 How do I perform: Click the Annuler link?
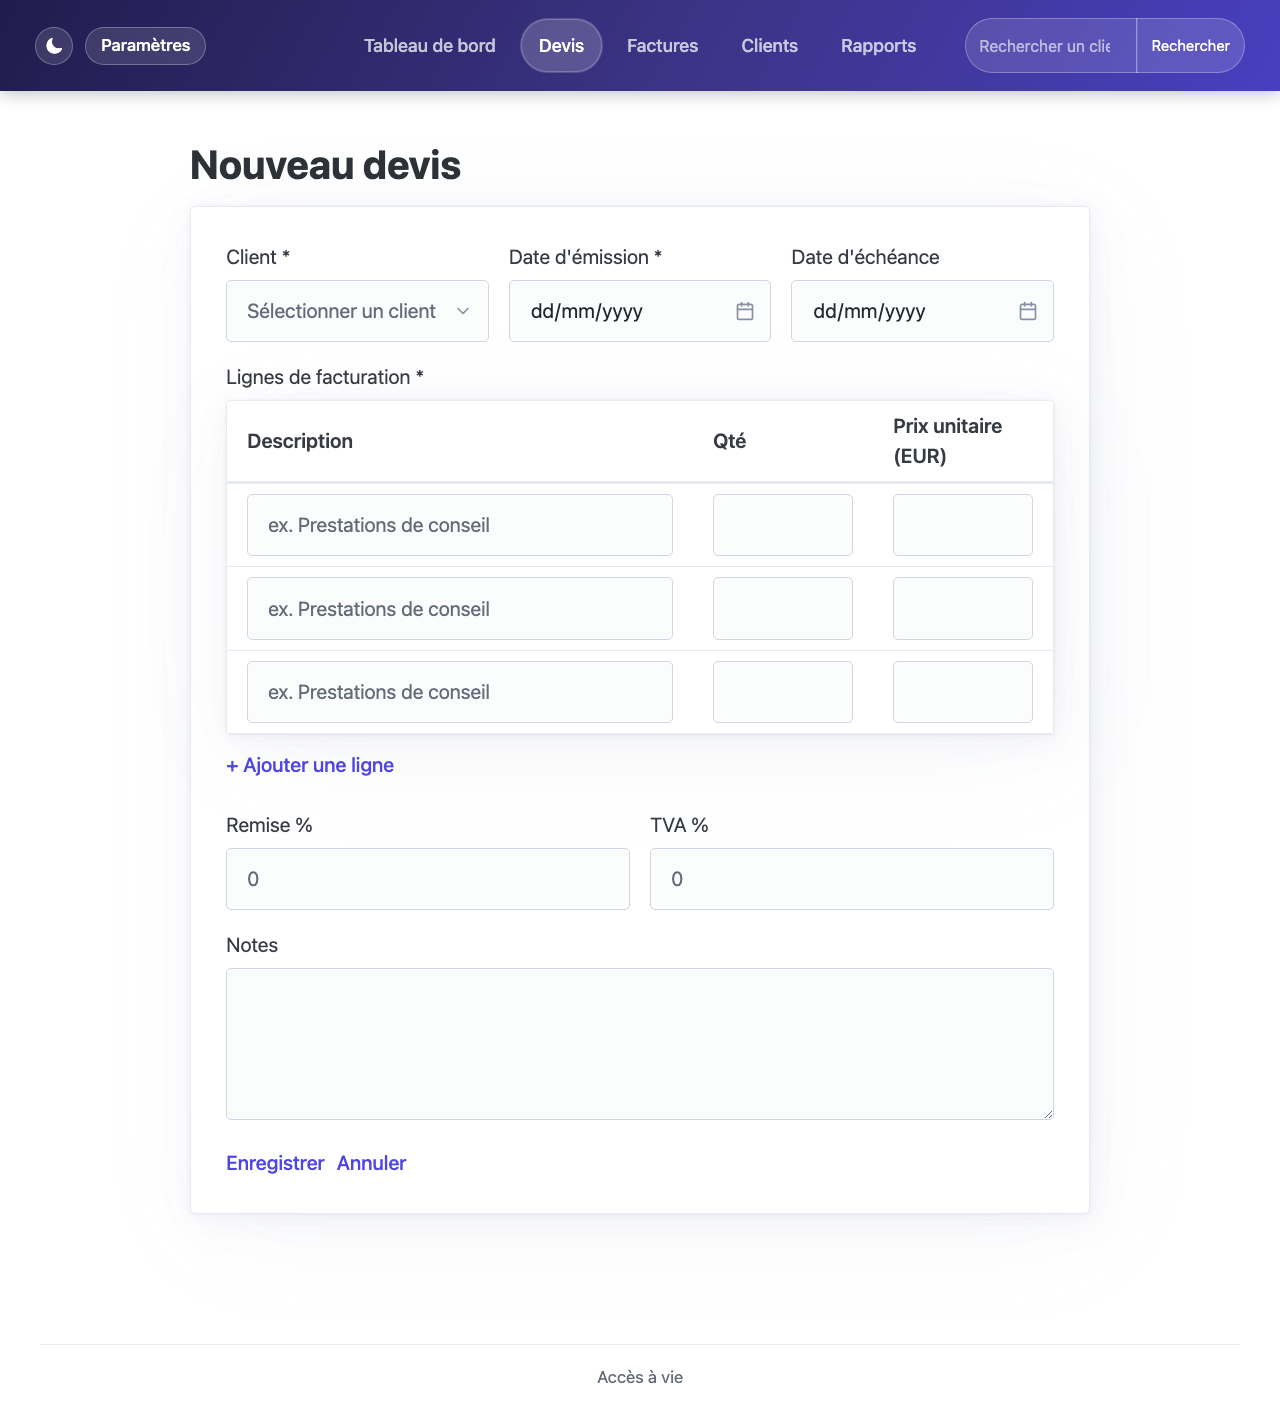click(371, 1163)
